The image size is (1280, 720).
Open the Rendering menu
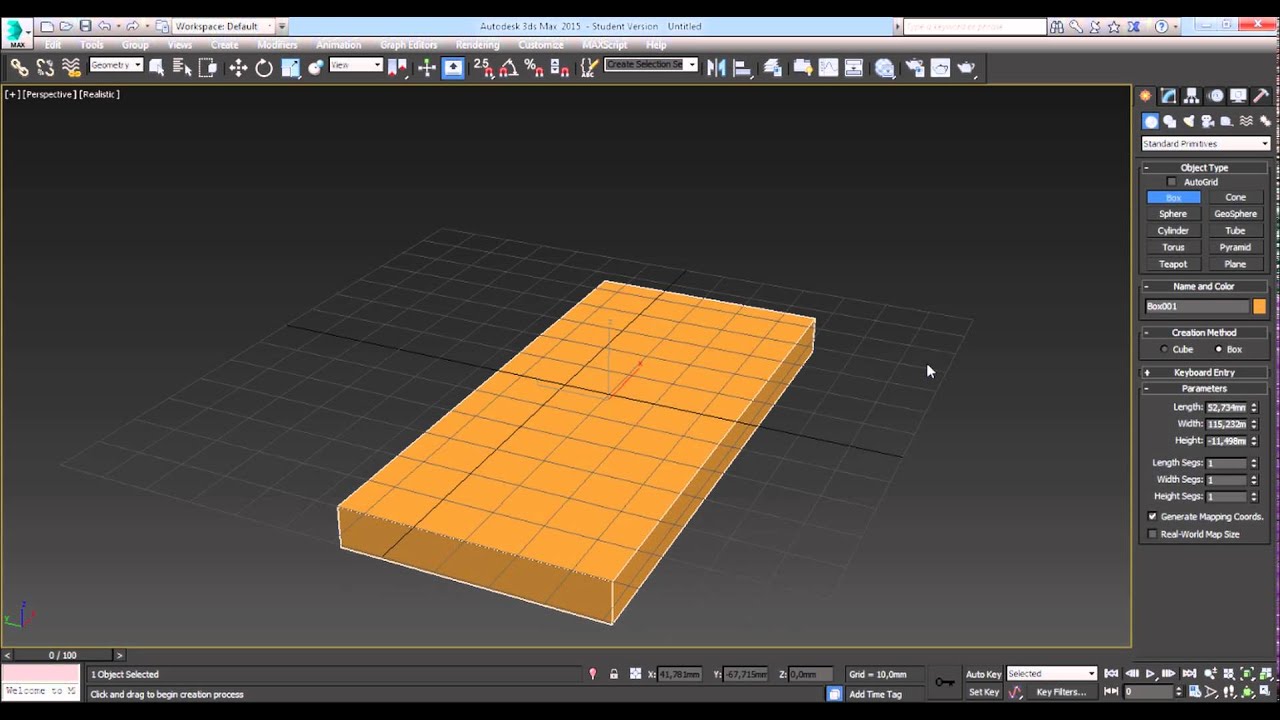click(x=478, y=45)
